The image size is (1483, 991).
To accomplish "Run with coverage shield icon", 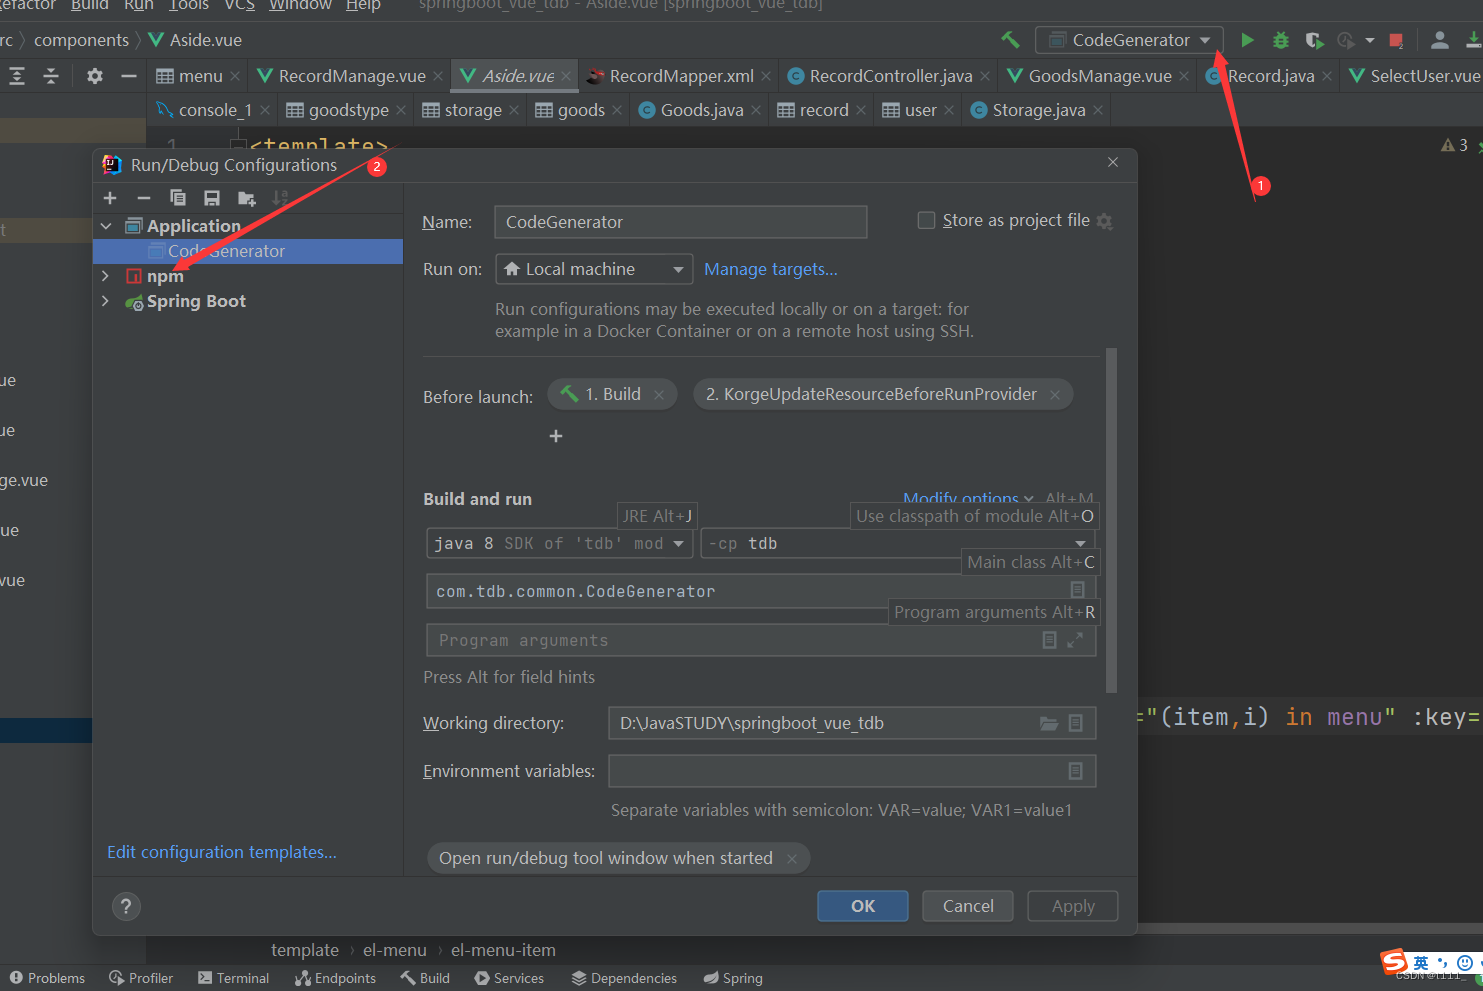I will 1314,40.
